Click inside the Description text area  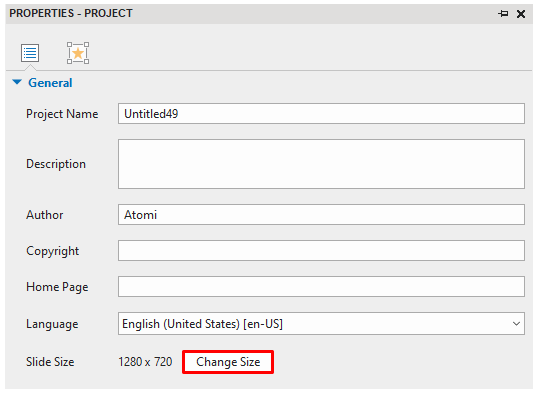tap(321, 164)
